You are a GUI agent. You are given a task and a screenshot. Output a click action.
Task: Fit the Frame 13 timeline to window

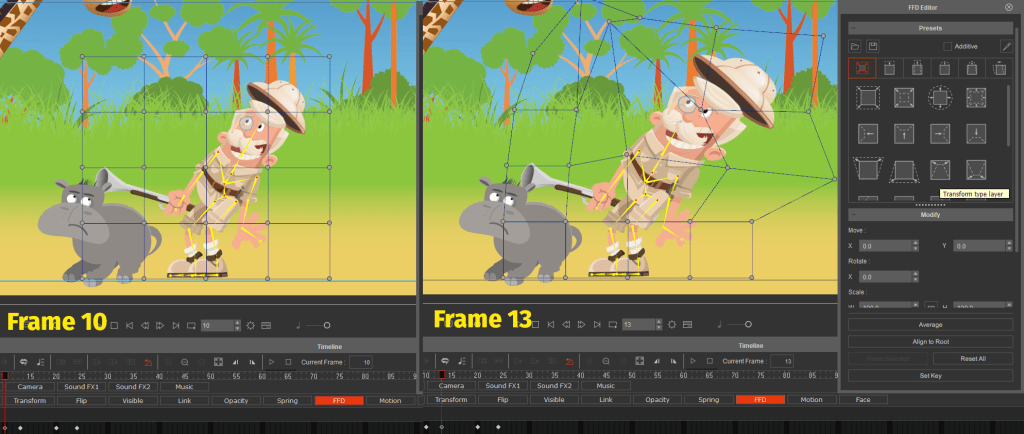point(640,361)
